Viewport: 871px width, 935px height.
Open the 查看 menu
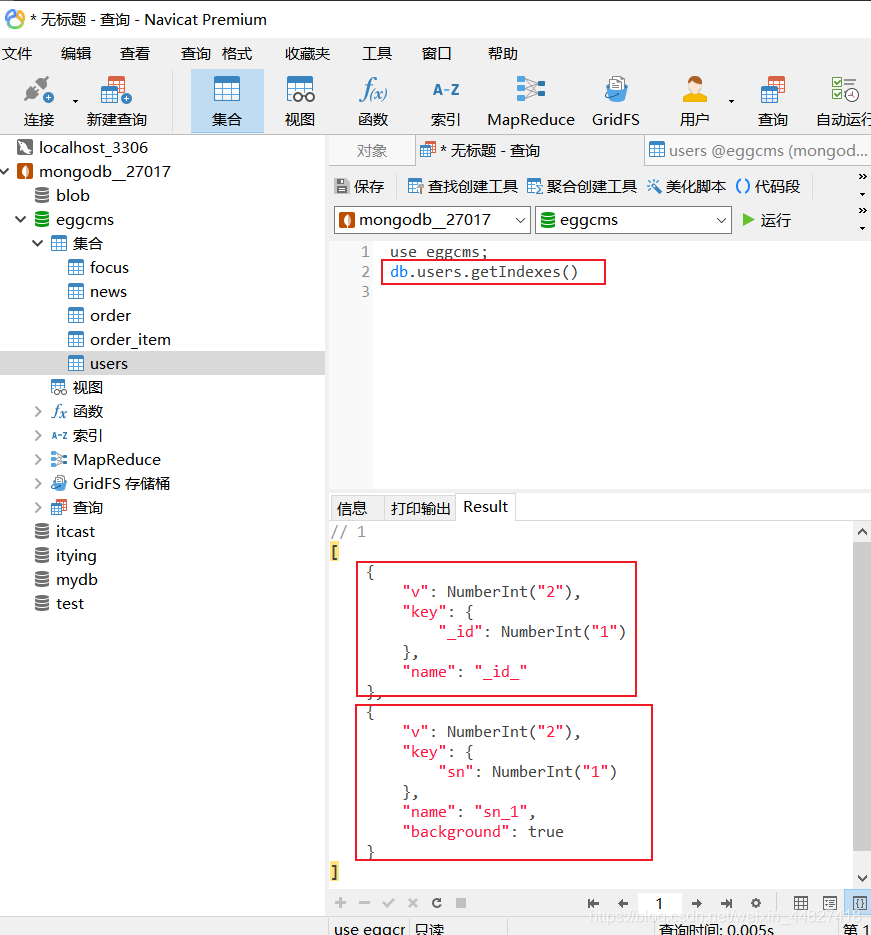(x=135, y=54)
